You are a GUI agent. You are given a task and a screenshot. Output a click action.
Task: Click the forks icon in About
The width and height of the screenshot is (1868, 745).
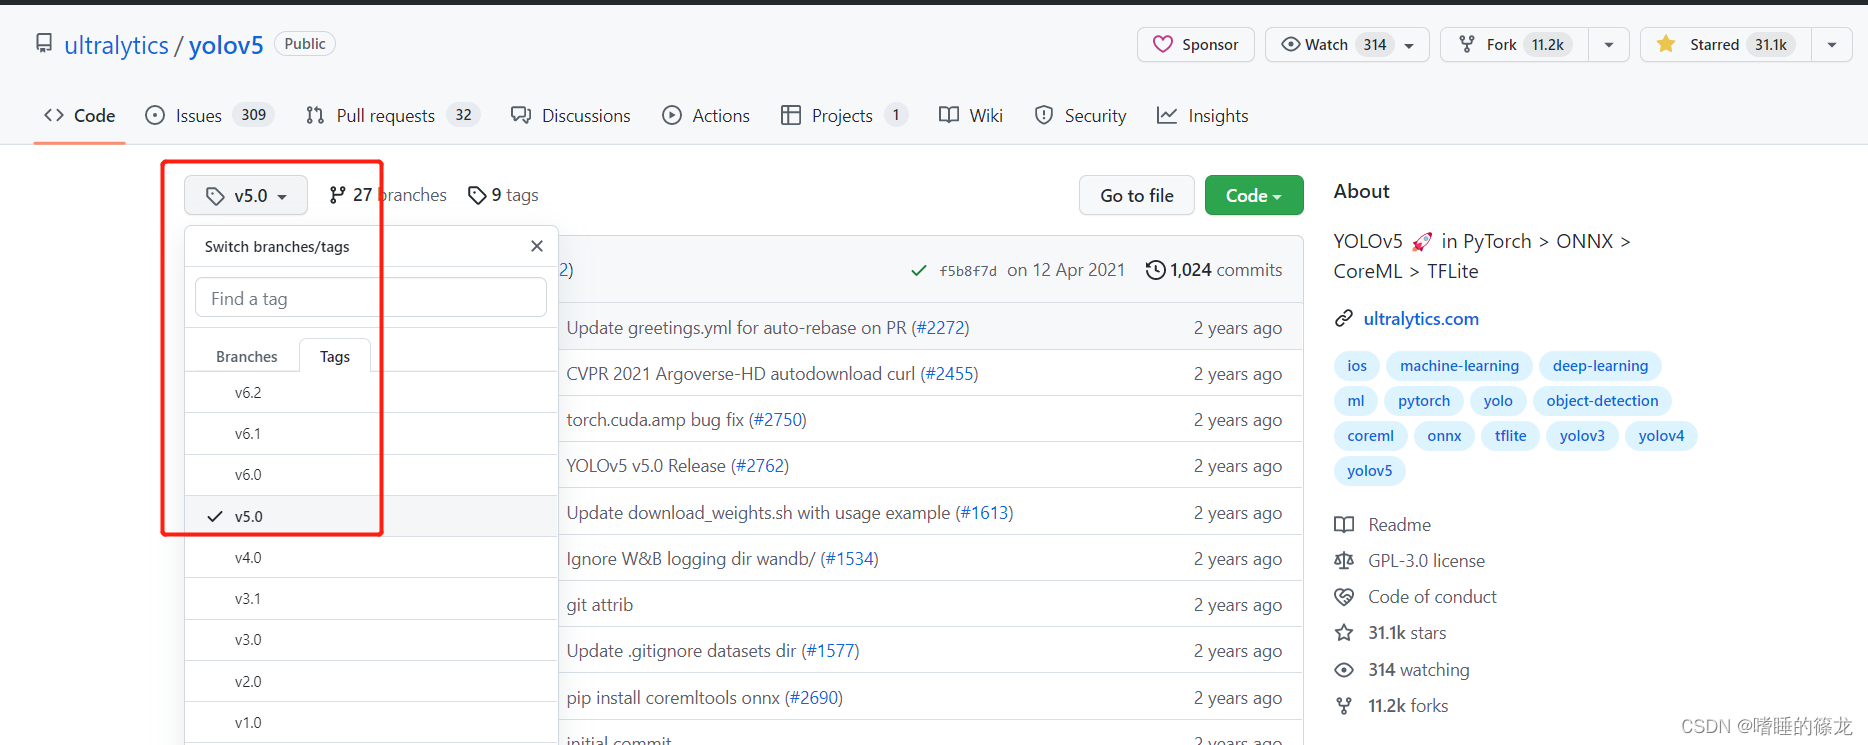[x=1344, y=706]
